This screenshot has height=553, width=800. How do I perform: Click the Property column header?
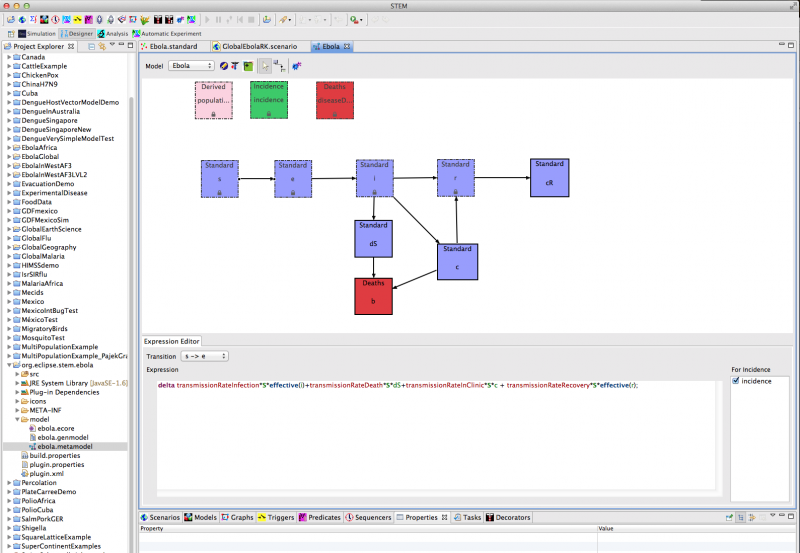click(x=367, y=529)
